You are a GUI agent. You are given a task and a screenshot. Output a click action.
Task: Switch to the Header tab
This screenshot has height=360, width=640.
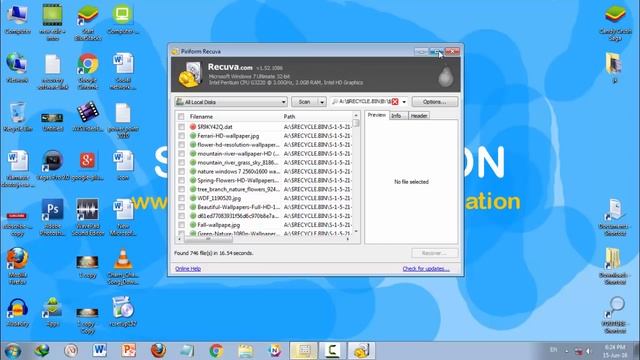pyautogui.click(x=419, y=116)
